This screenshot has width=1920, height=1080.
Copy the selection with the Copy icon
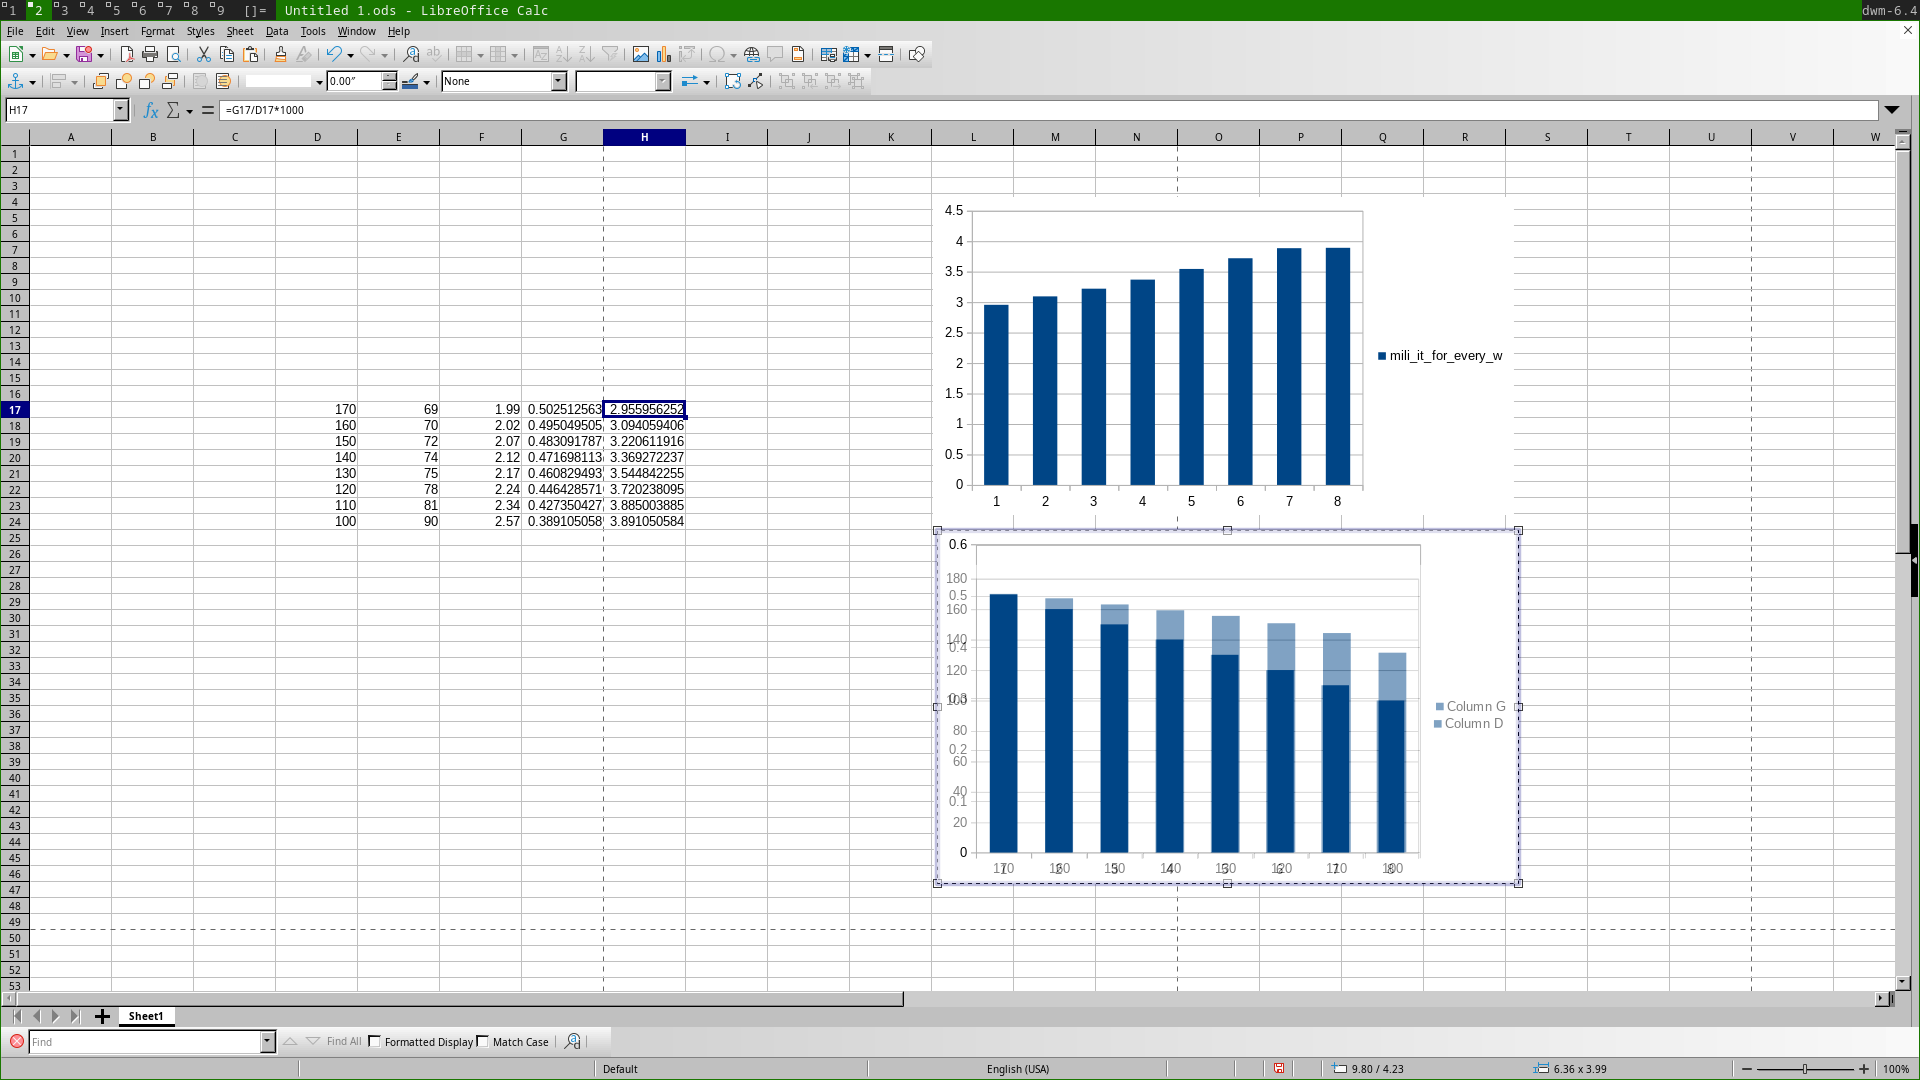click(x=227, y=54)
